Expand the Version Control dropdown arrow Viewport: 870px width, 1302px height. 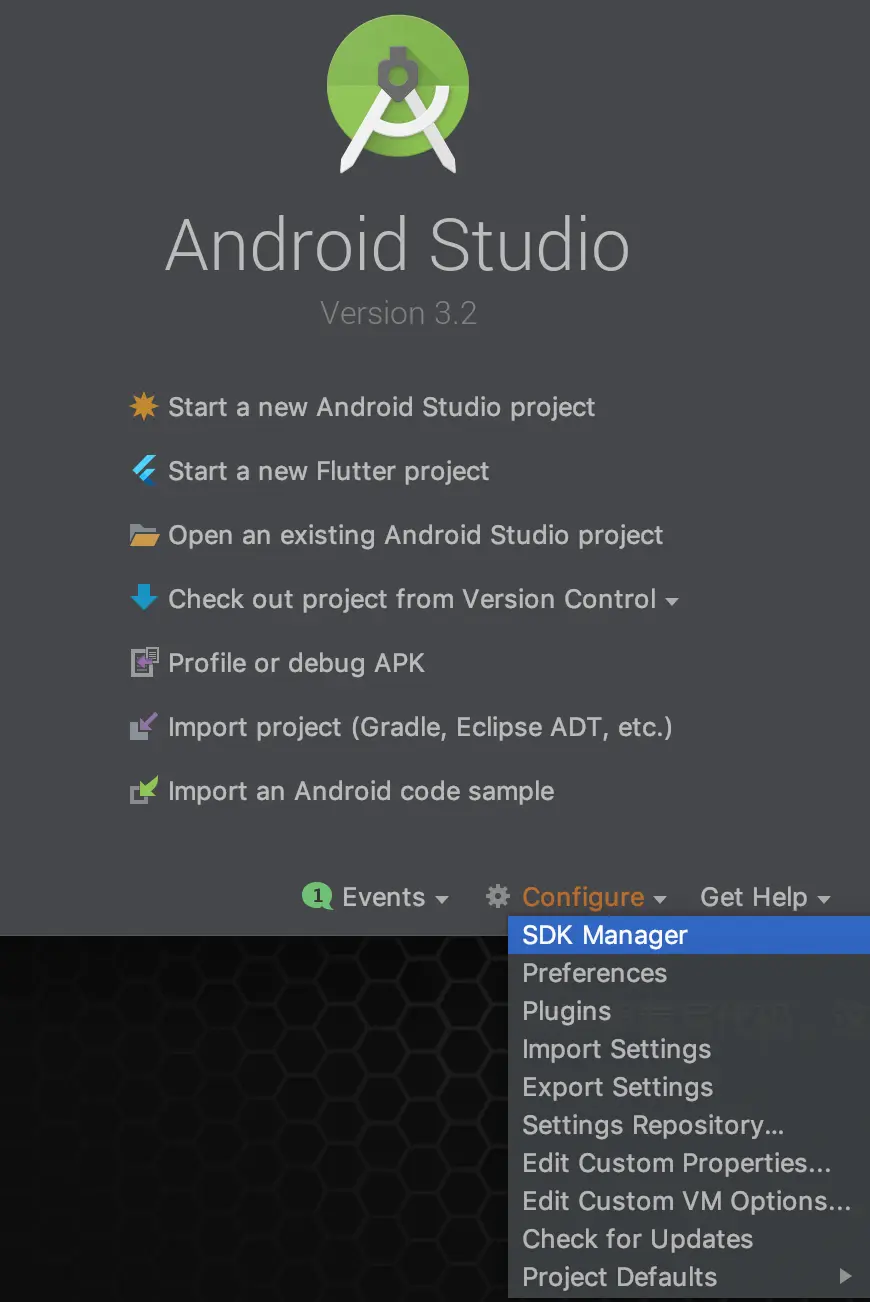coord(672,602)
